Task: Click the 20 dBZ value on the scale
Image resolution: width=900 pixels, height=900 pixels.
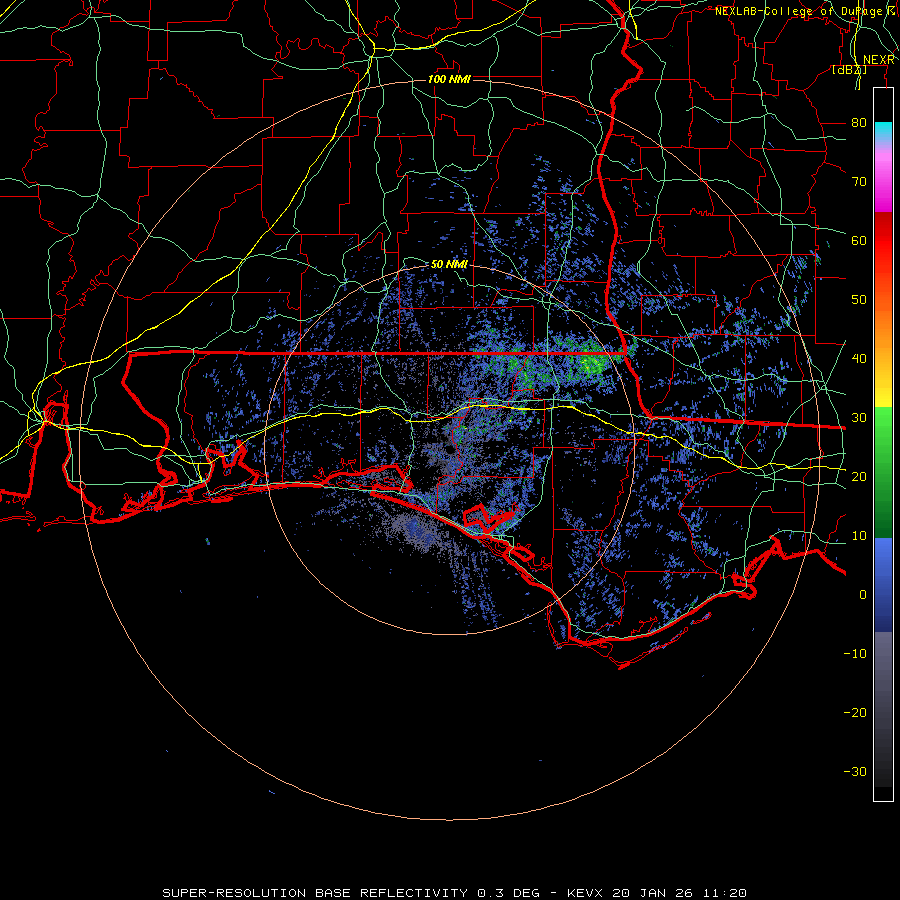Action: (x=859, y=476)
